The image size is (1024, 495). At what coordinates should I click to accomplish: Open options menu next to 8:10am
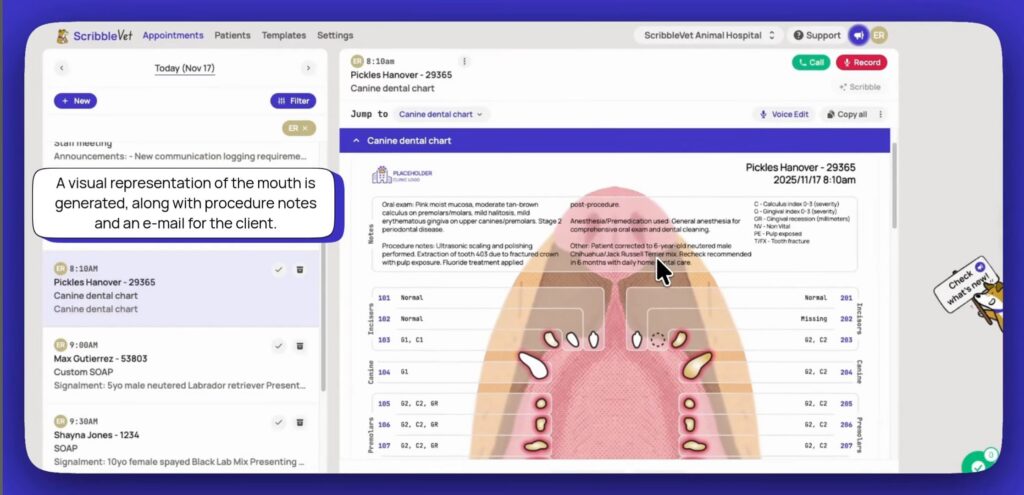[x=464, y=61]
